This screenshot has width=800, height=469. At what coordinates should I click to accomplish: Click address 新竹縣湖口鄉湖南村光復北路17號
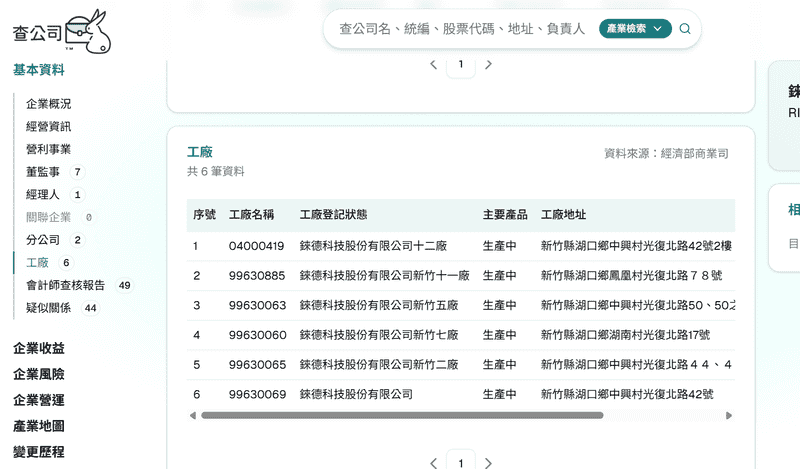click(x=626, y=335)
